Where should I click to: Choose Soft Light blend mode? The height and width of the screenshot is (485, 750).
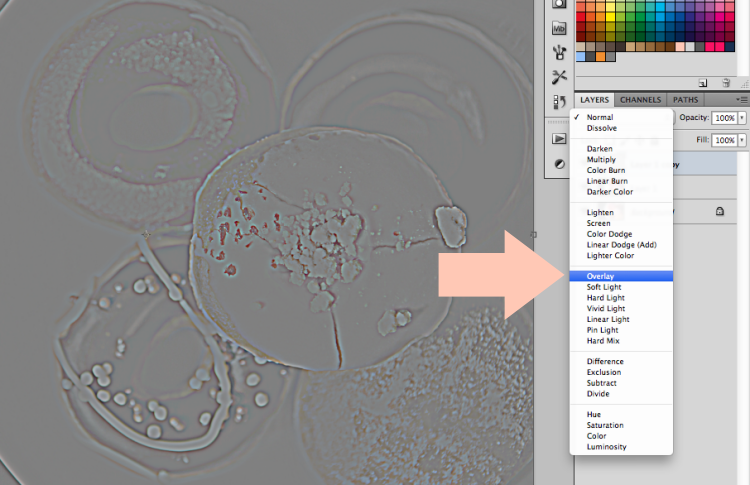(x=621, y=287)
